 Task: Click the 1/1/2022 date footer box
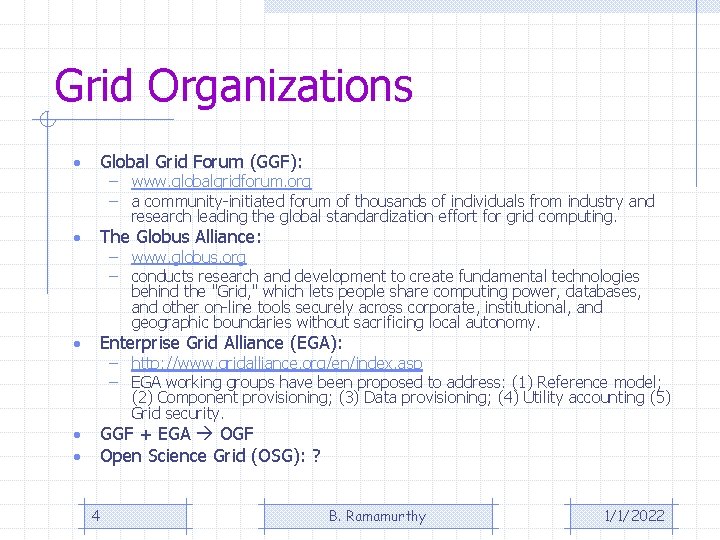coord(621,516)
